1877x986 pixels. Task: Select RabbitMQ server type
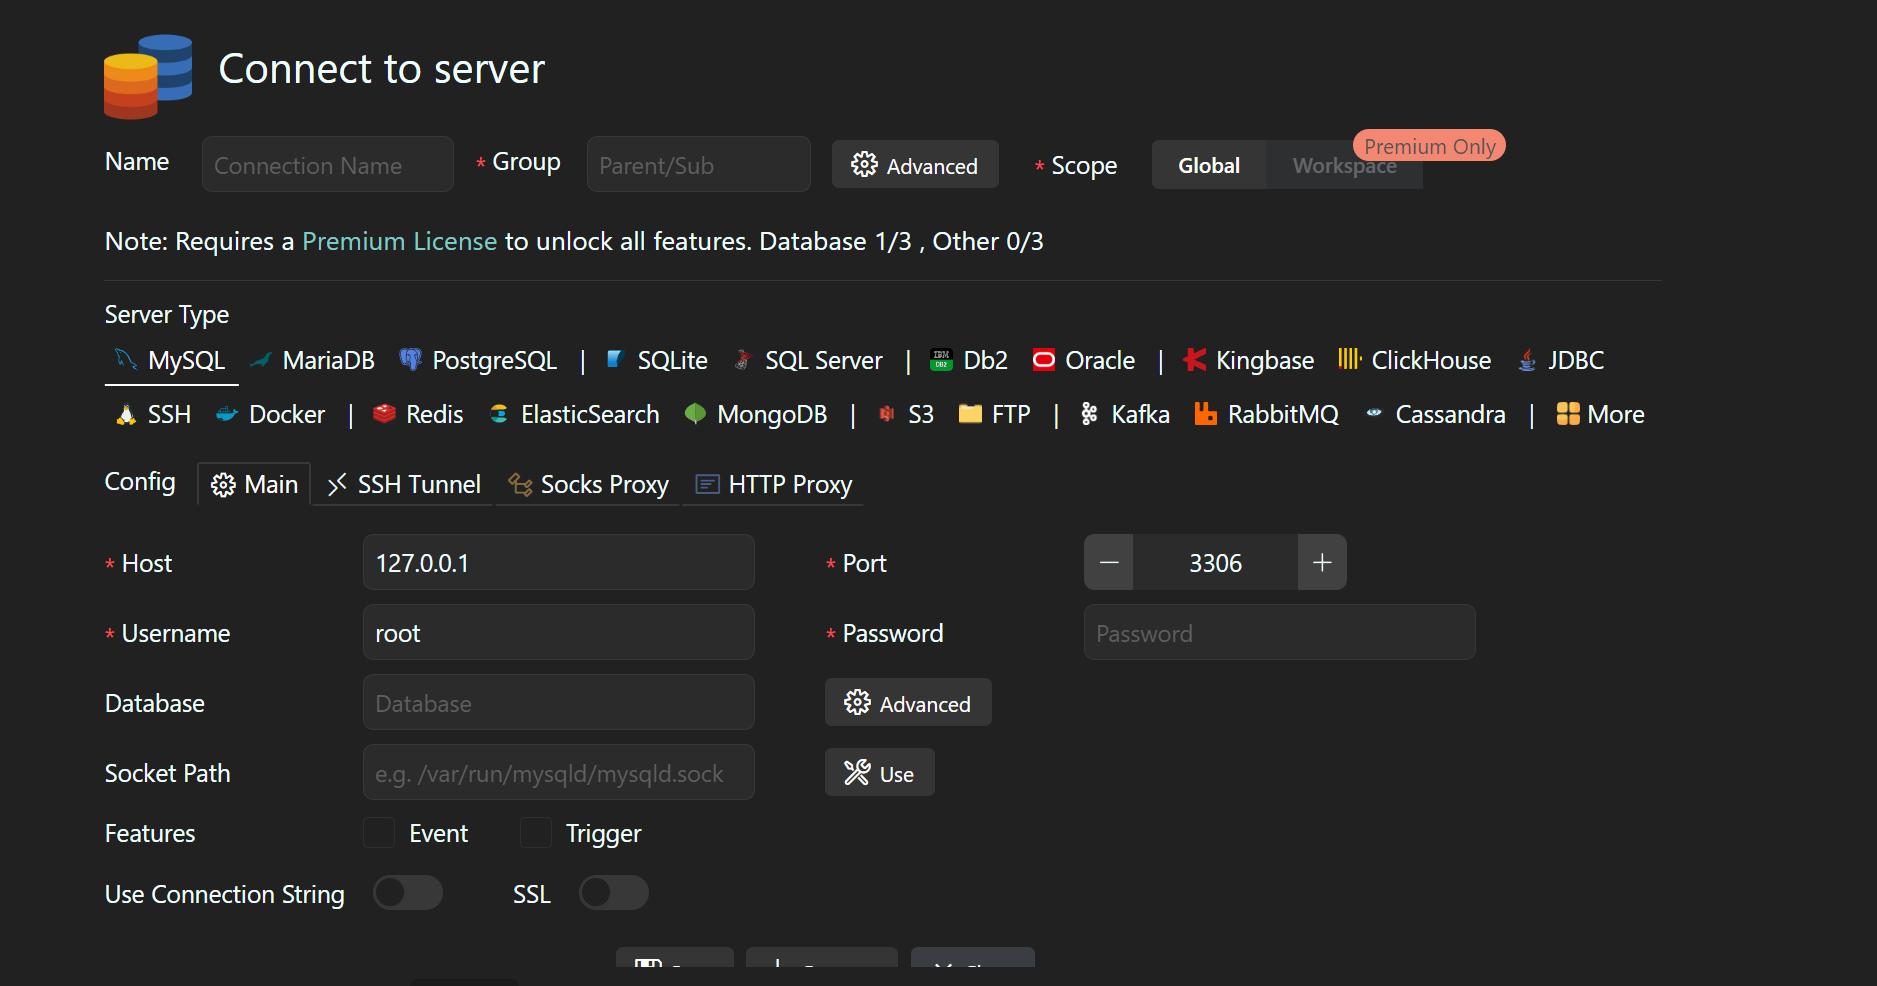[x=1267, y=415]
